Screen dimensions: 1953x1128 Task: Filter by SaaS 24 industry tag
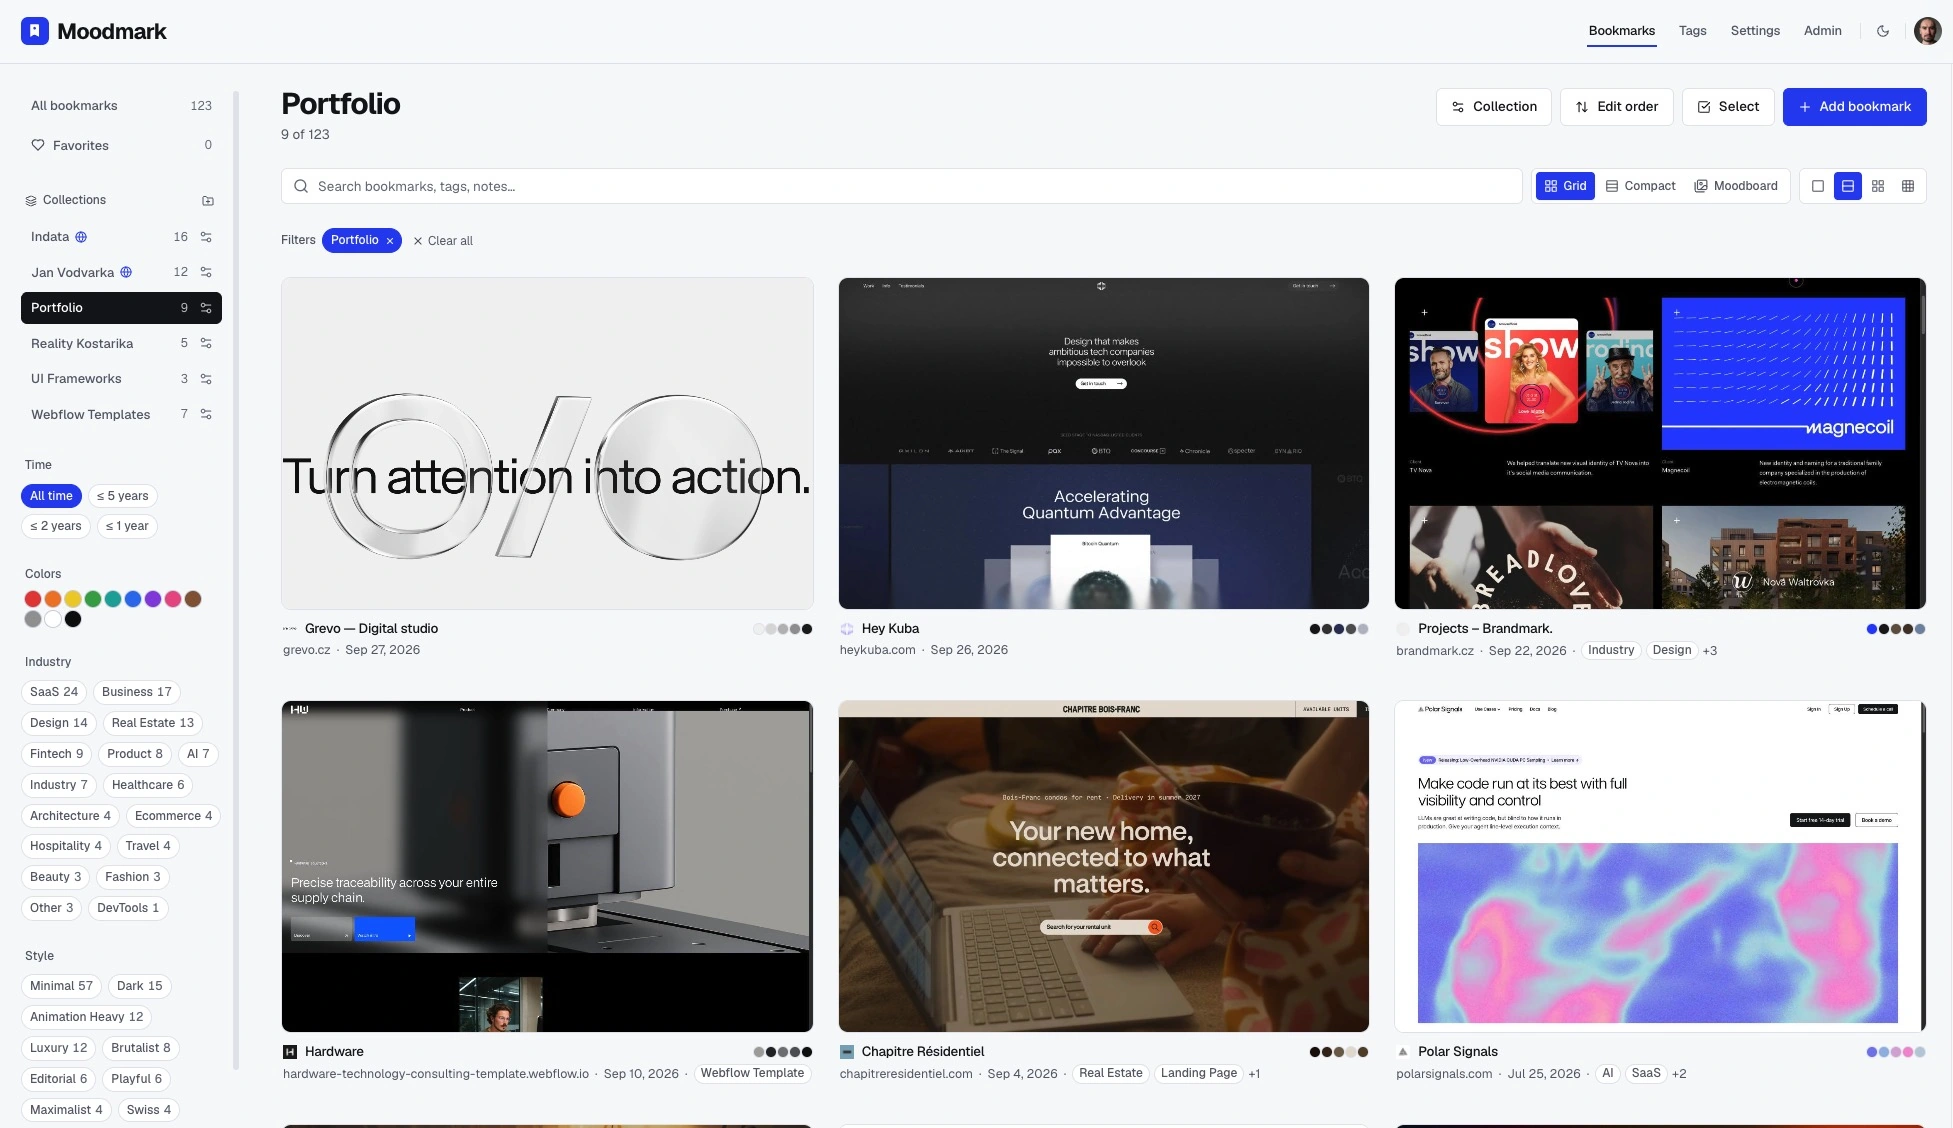[x=54, y=692]
